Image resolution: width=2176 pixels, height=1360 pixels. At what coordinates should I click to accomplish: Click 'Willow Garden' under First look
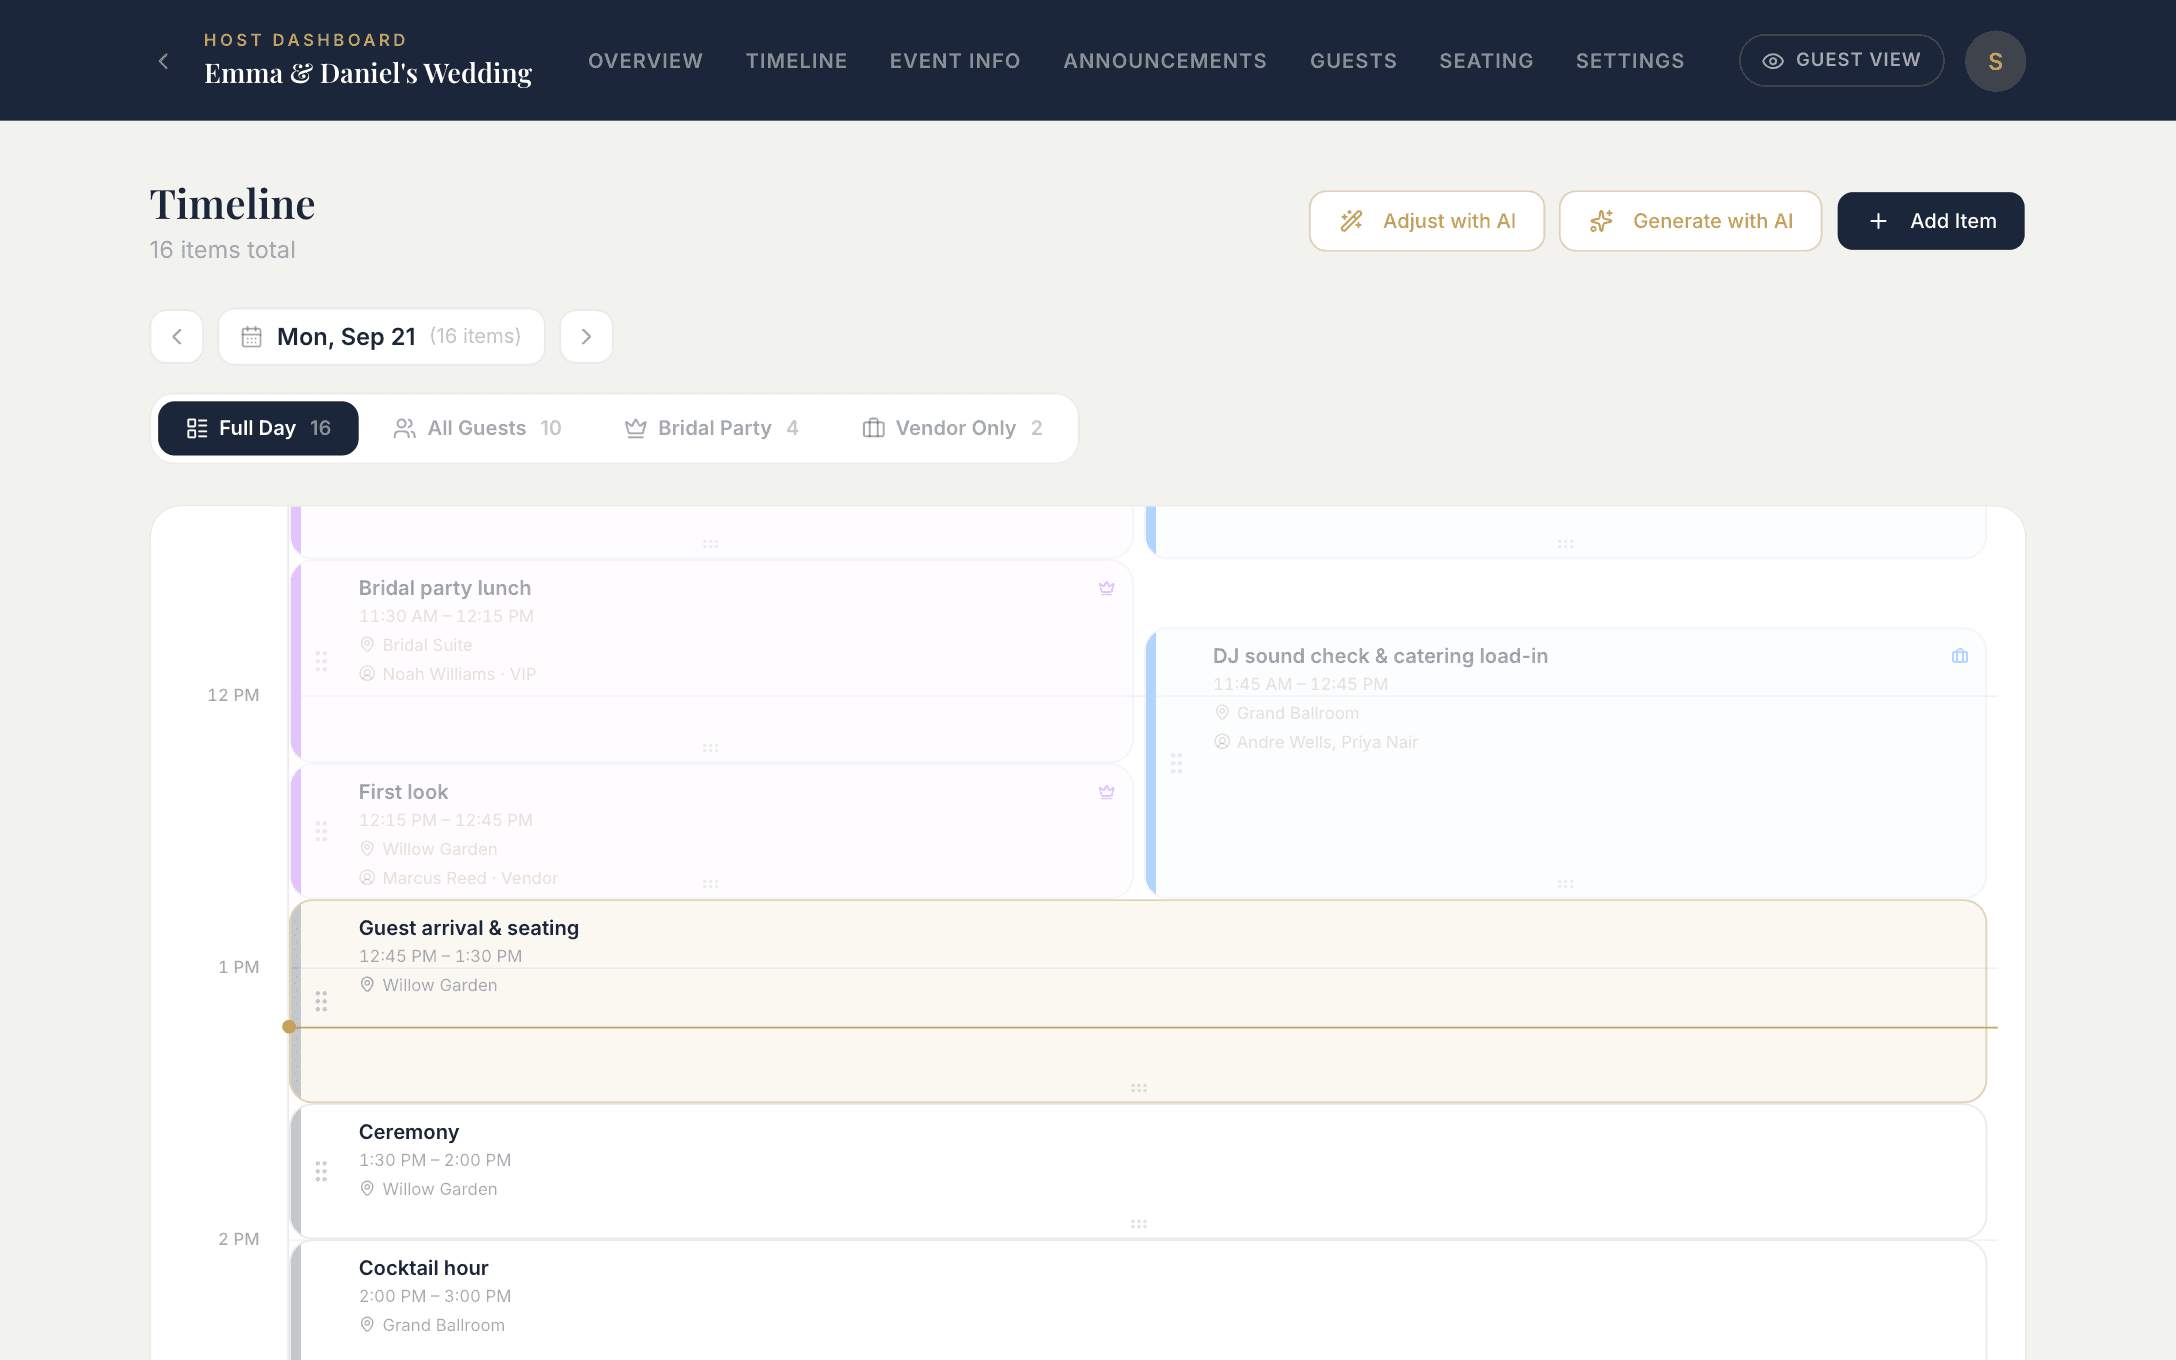(440, 849)
